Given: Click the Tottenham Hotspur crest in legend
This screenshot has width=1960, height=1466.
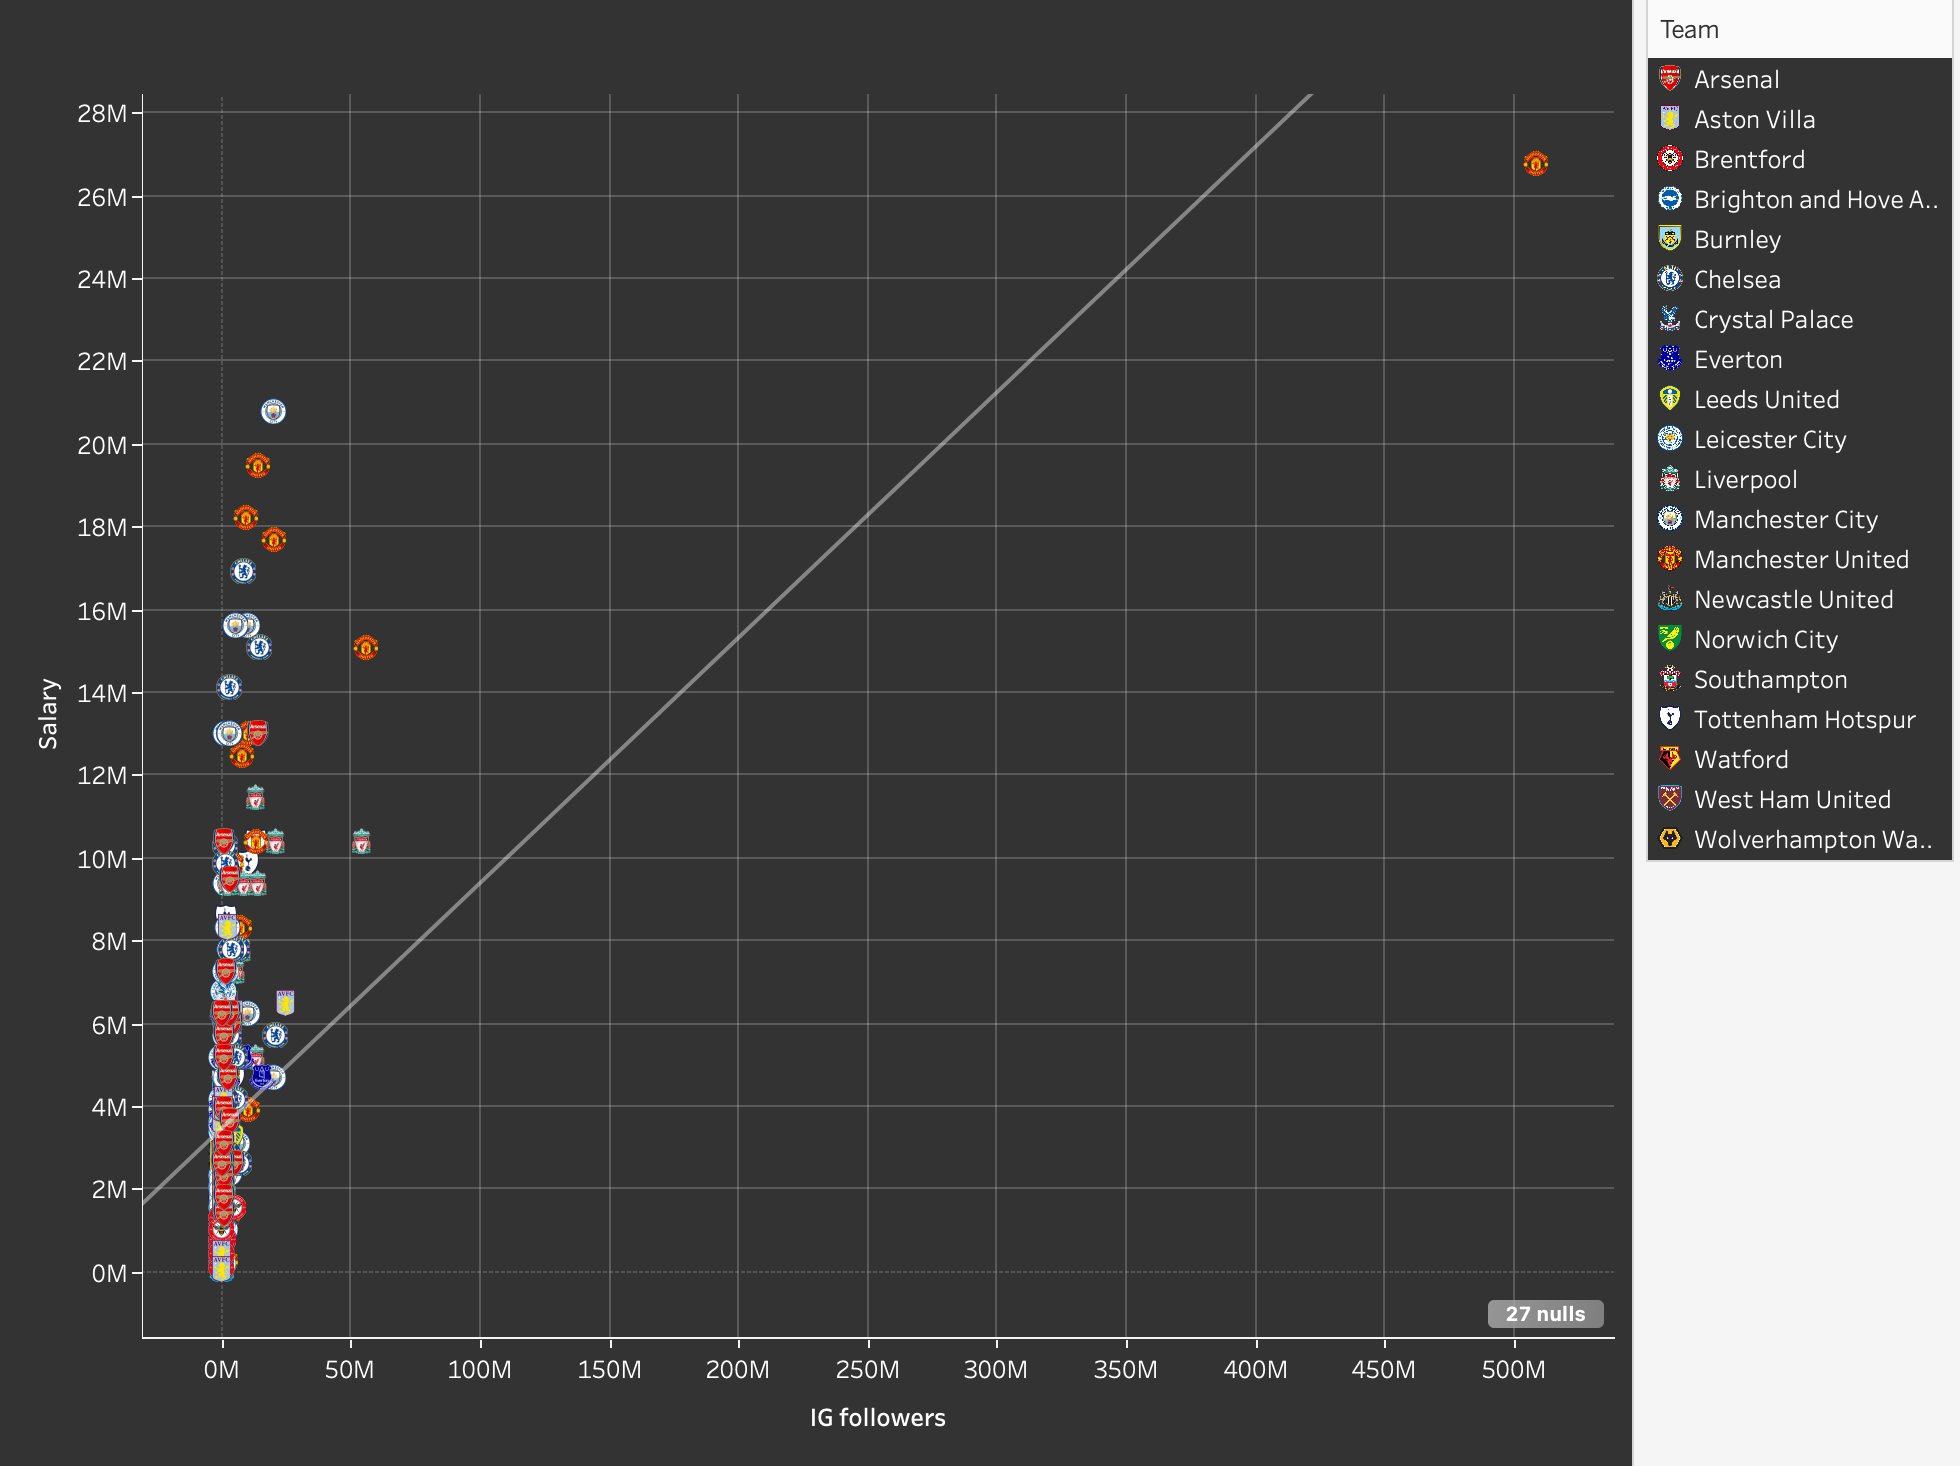Looking at the screenshot, I should click(1670, 719).
